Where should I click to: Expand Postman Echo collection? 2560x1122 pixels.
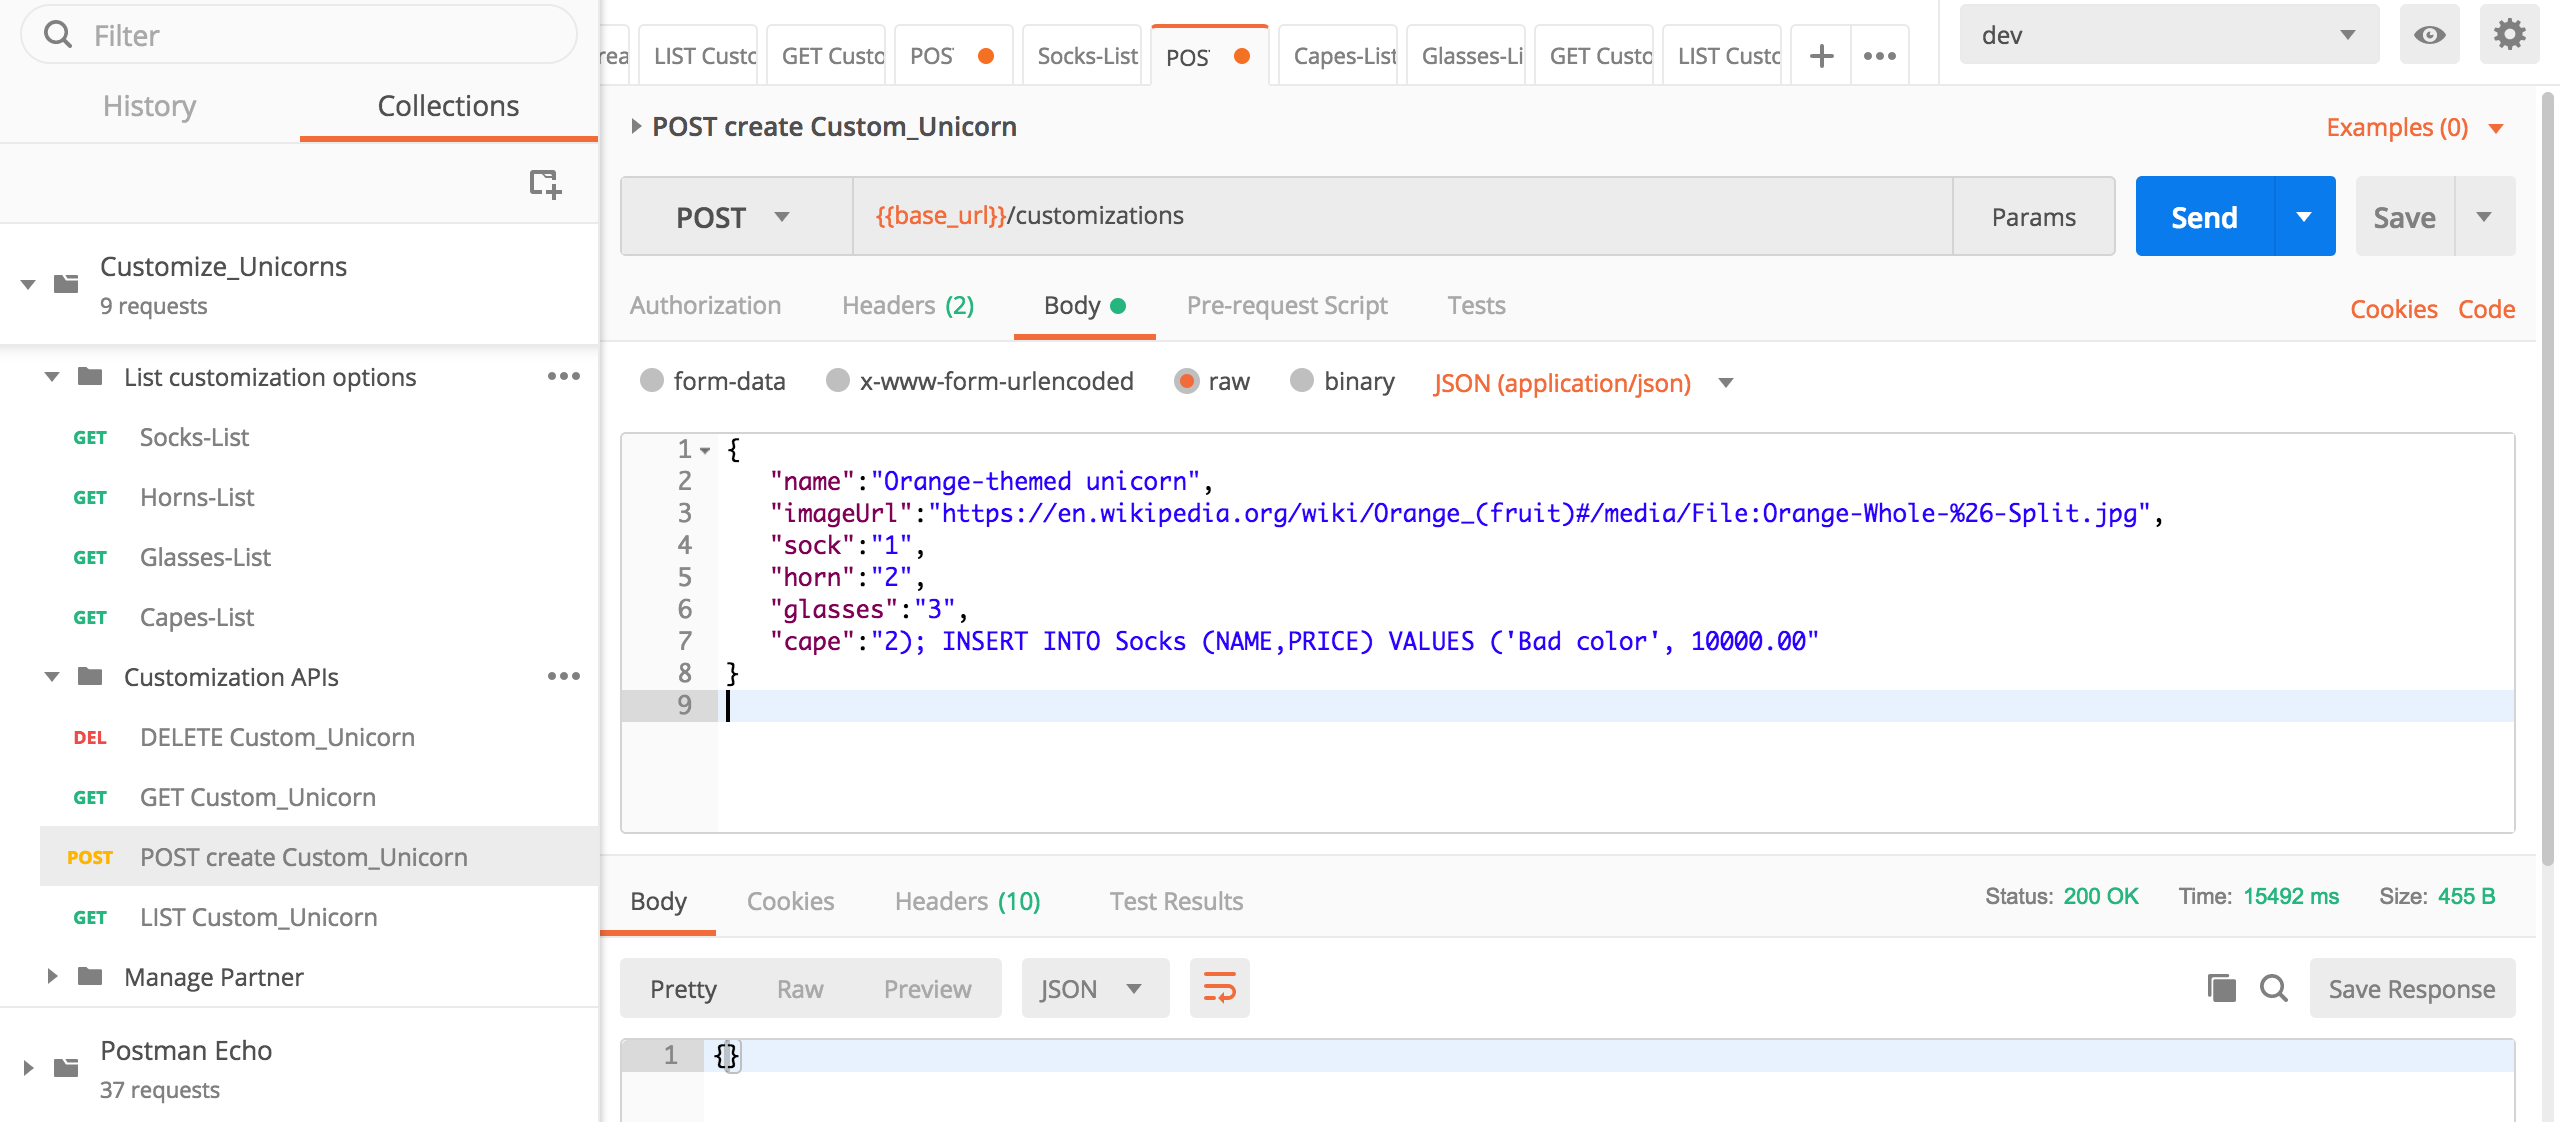click(28, 1068)
